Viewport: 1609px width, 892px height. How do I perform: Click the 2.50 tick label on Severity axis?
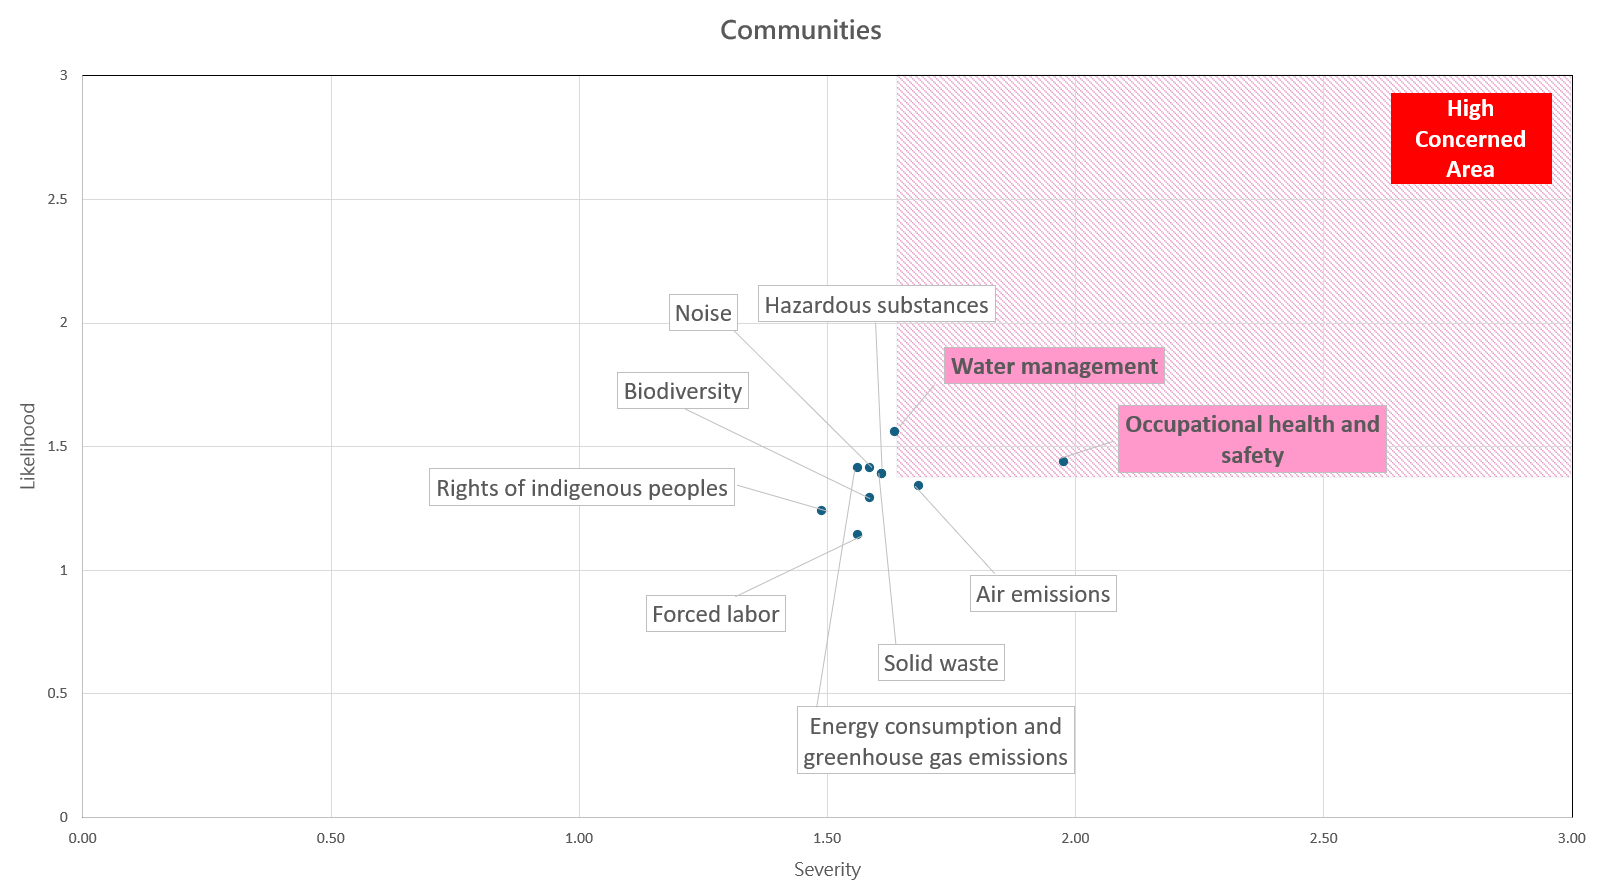[x=1323, y=838]
